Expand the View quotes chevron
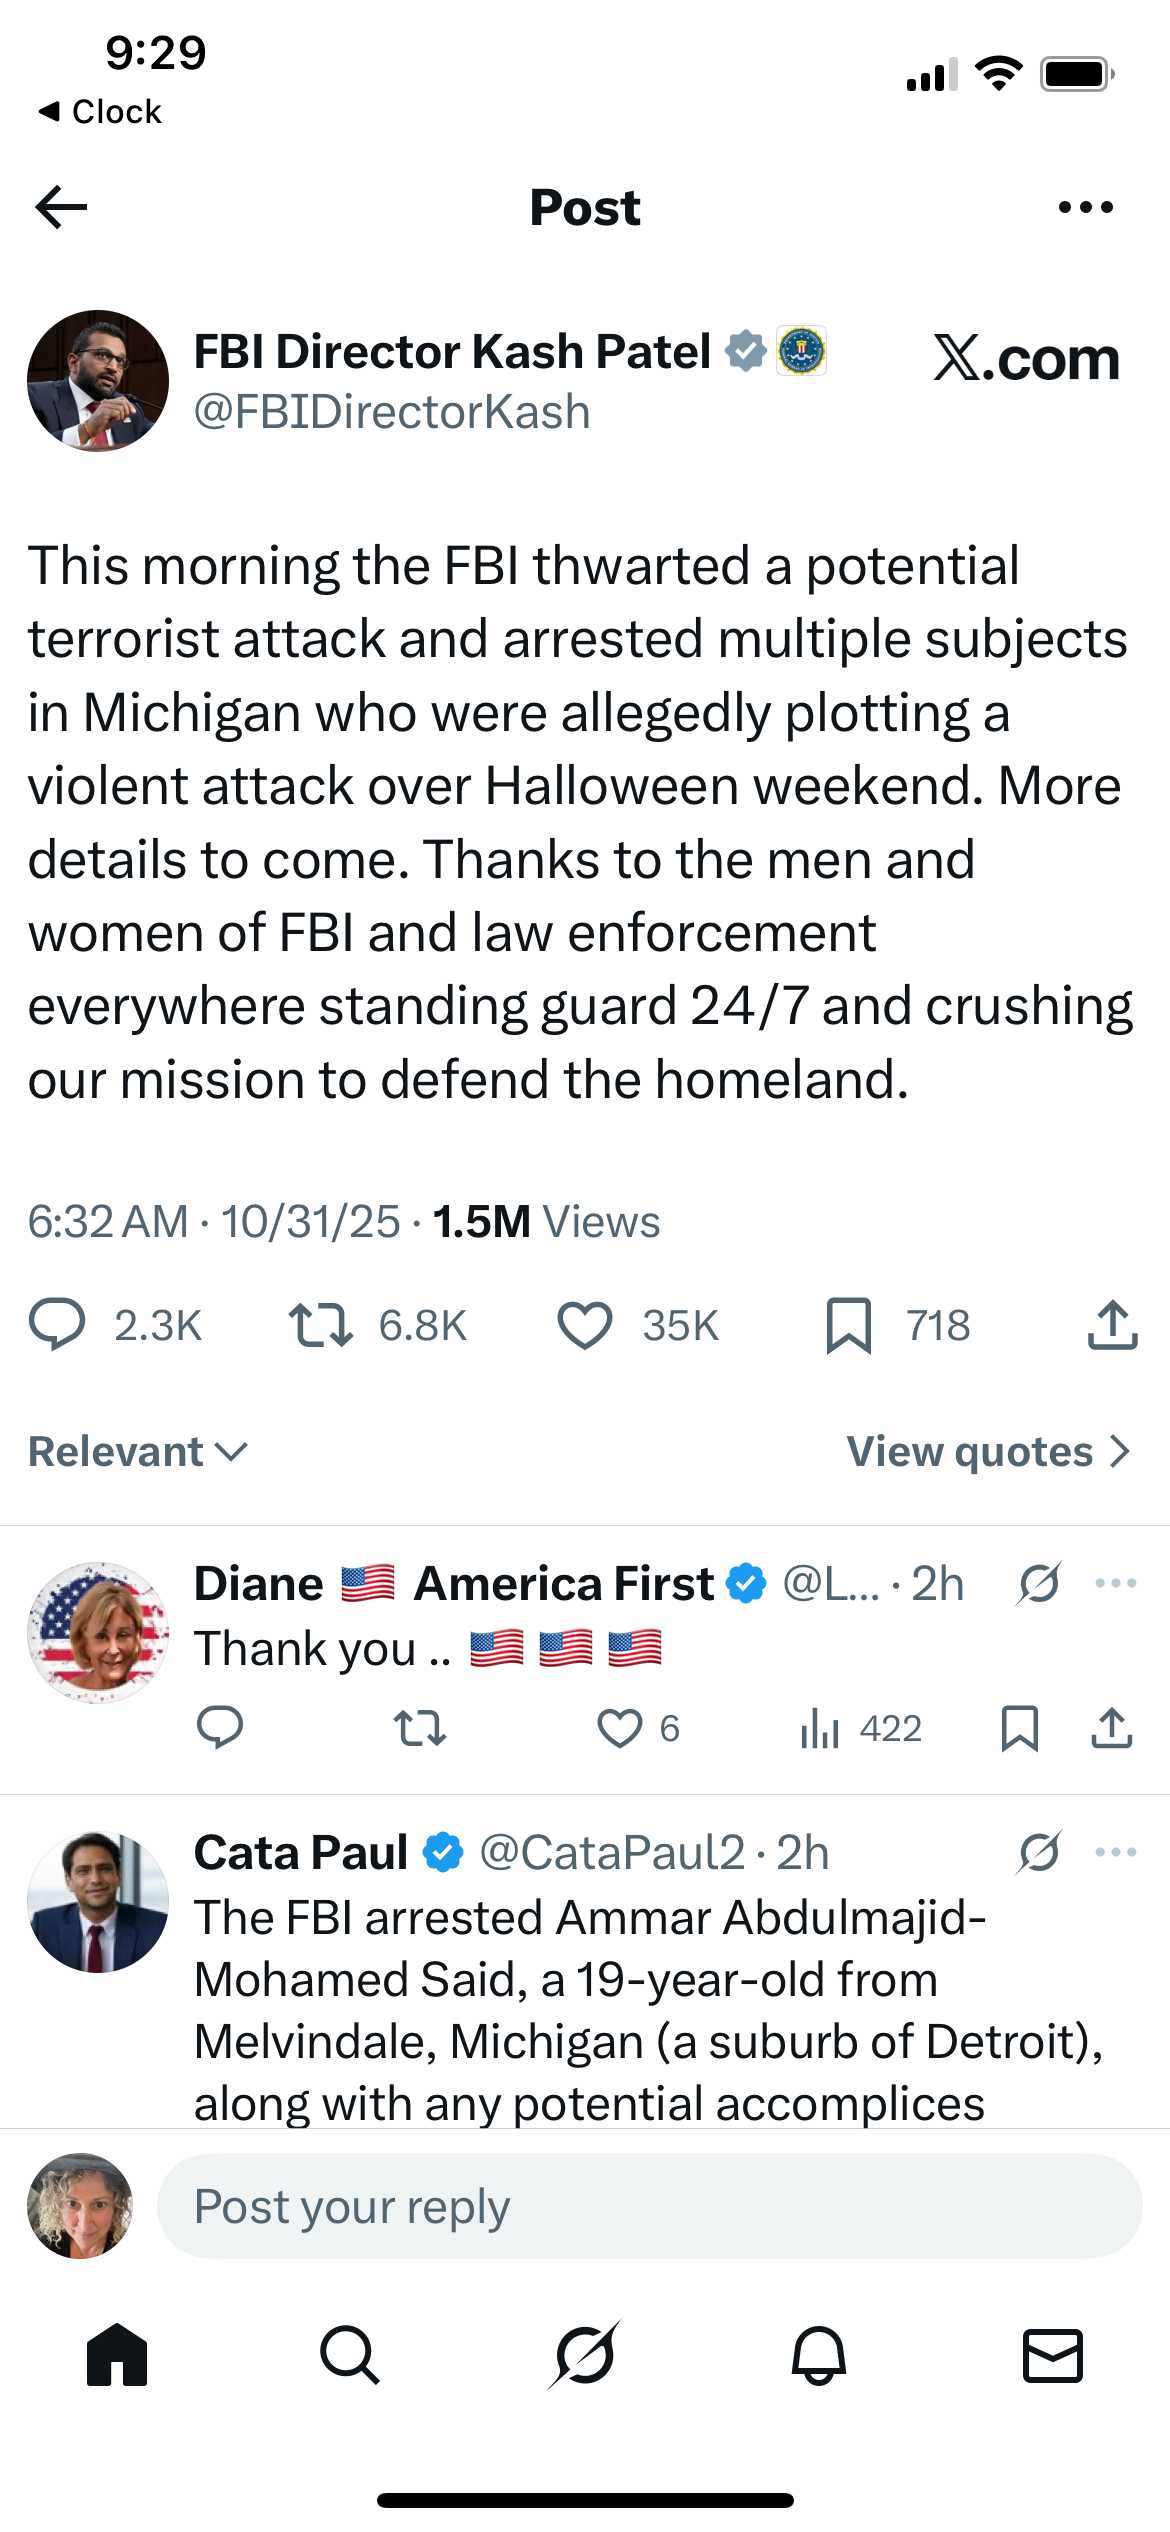This screenshot has height=2532, width=1170. pyautogui.click(x=1120, y=1451)
